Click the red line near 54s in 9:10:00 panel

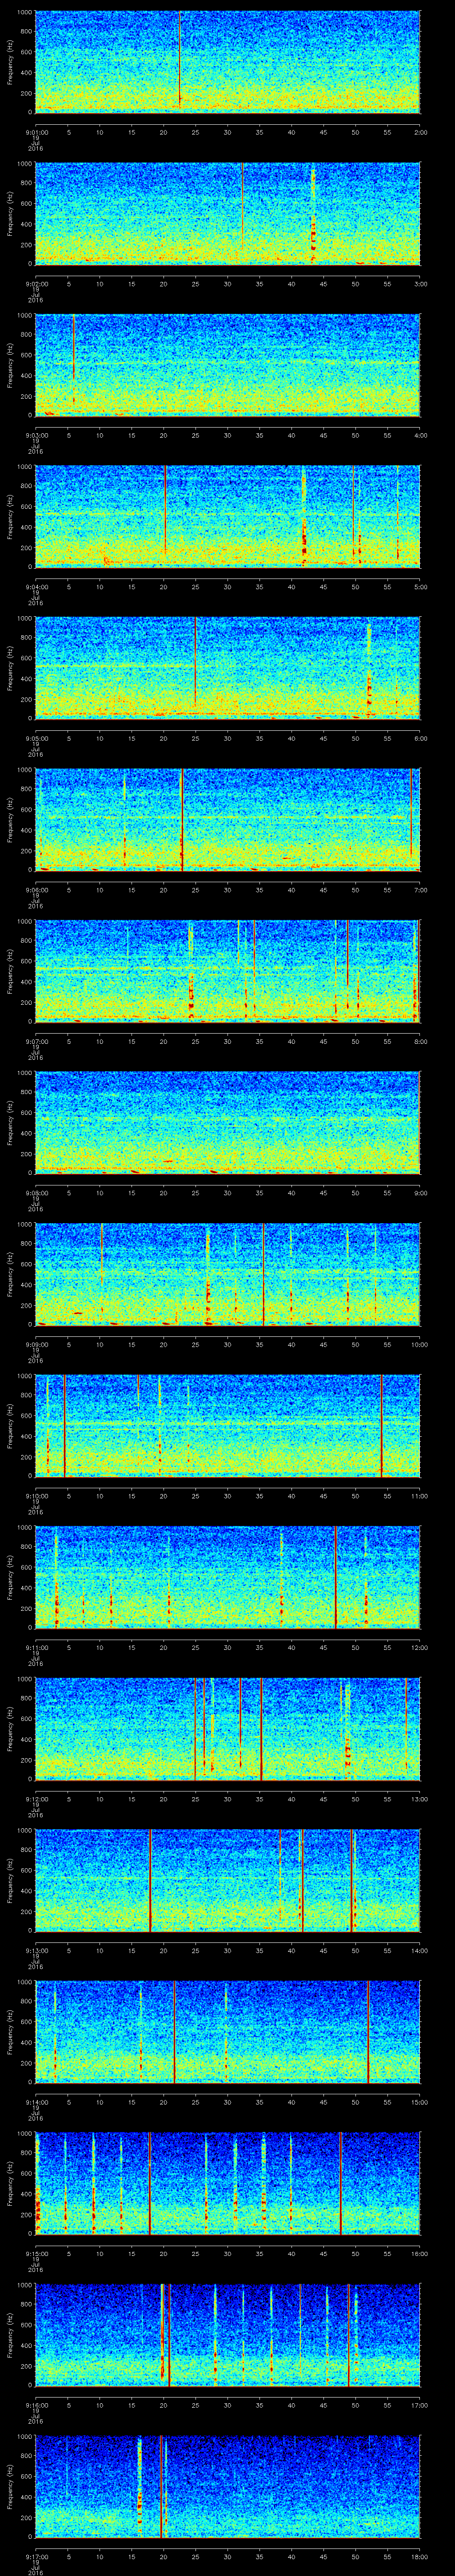click(381, 1425)
